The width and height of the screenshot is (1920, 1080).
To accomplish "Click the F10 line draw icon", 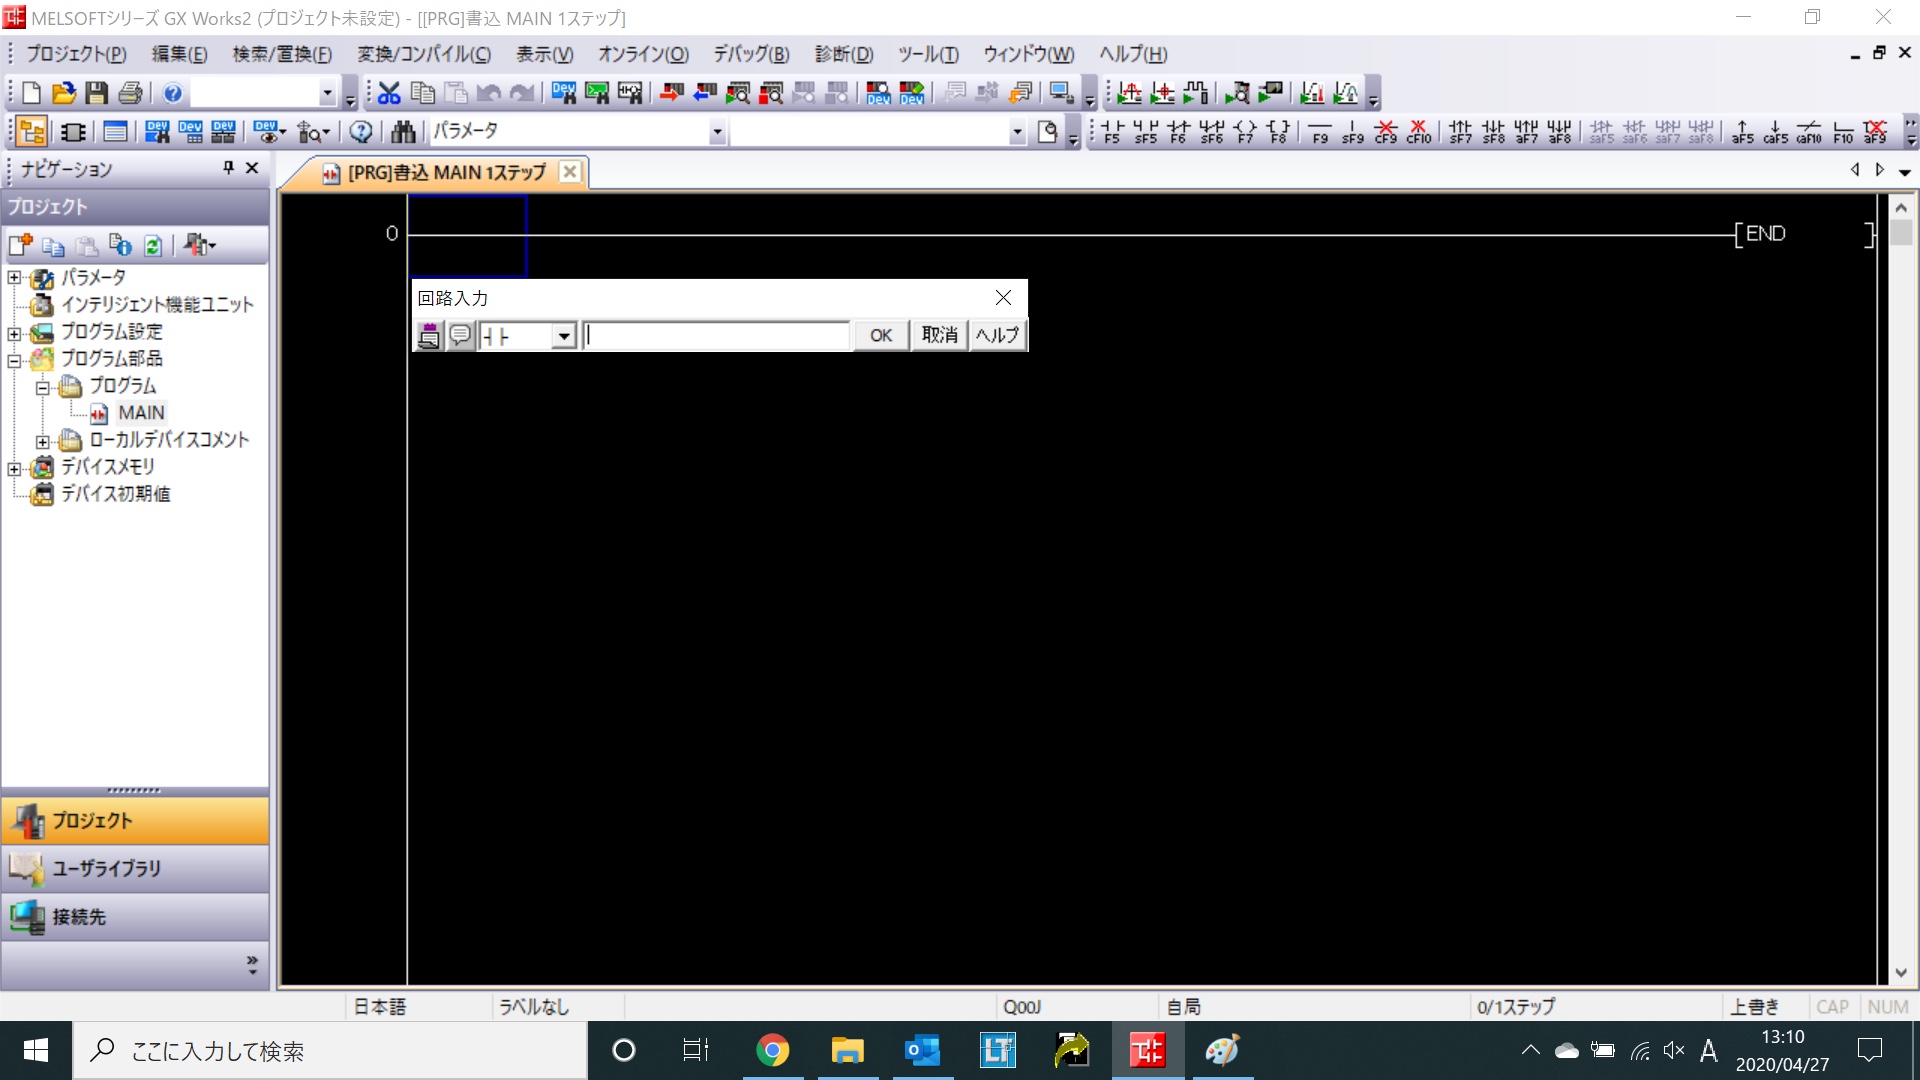I will pyautogui.click(x=1843, y=132).
